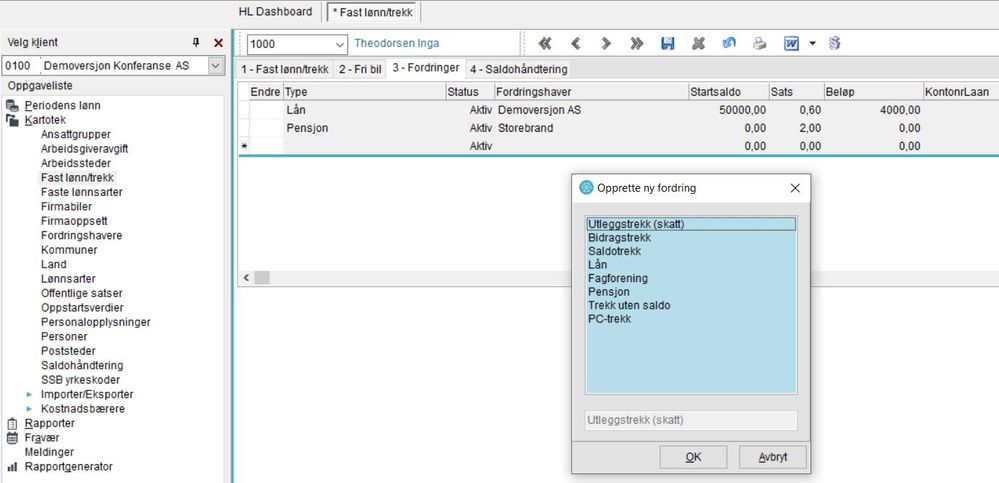Click the Storebrand cell in Pensjon row
Screen dimensions: 999x483
591,128
